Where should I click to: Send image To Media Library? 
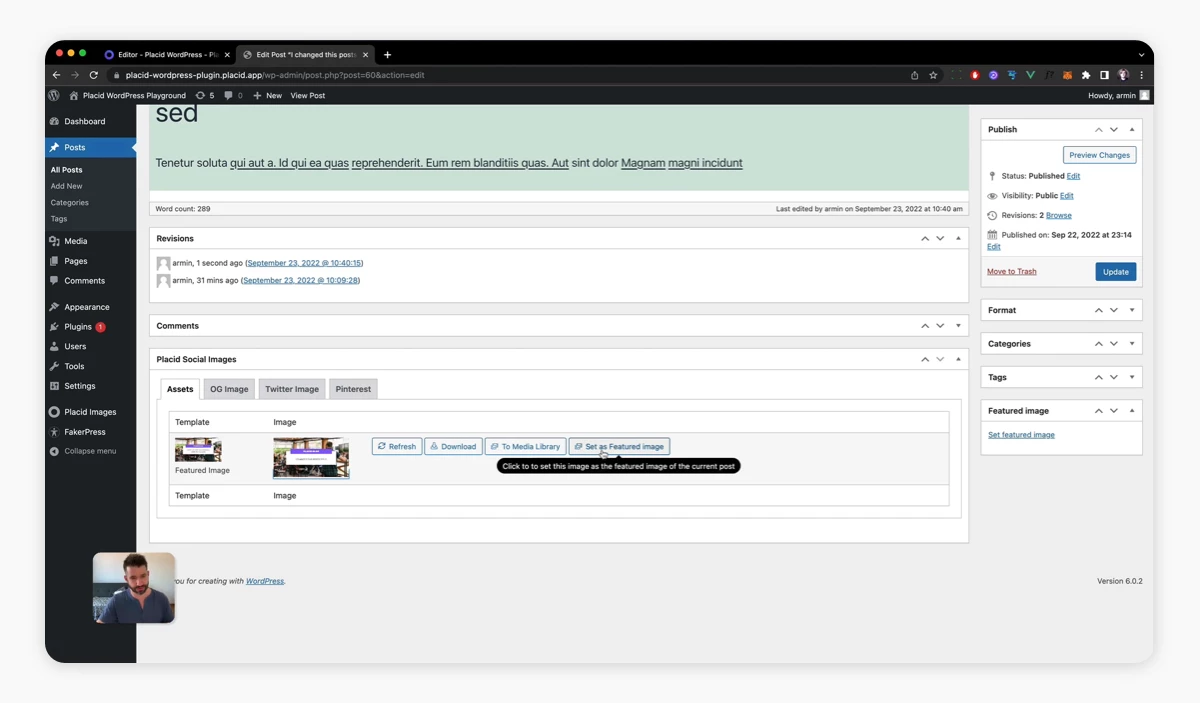[x=525, y=446]
